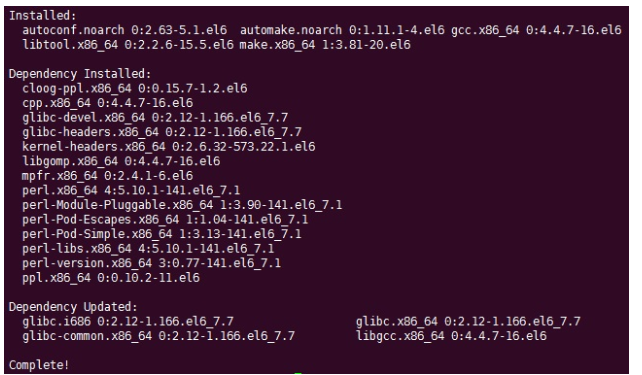
Task: Click mpfr.x86_64 dependency line
Action: coord(108,176)
